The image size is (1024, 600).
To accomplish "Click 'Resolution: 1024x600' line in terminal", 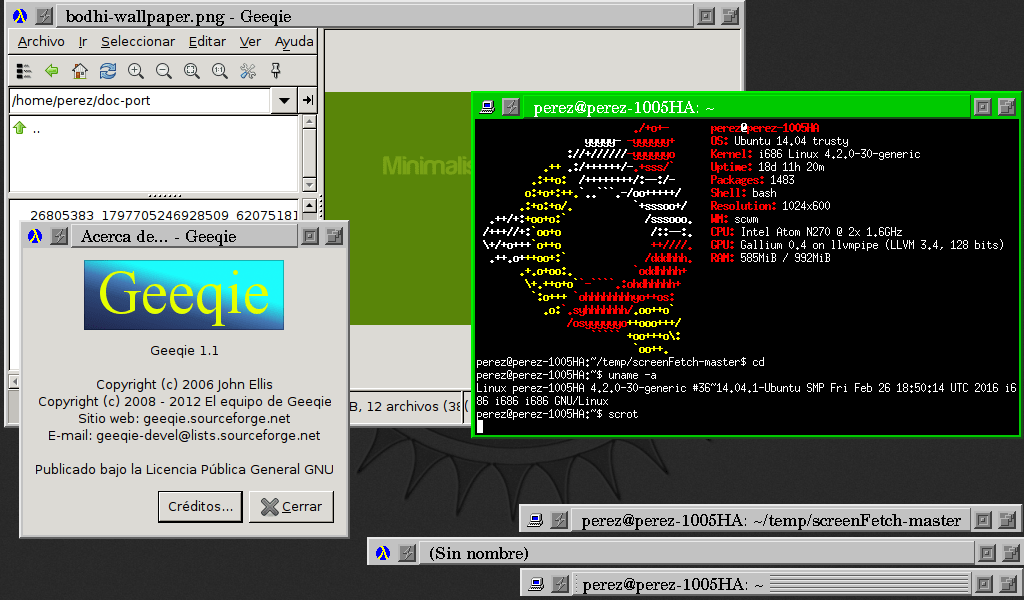I will point(771,206).
